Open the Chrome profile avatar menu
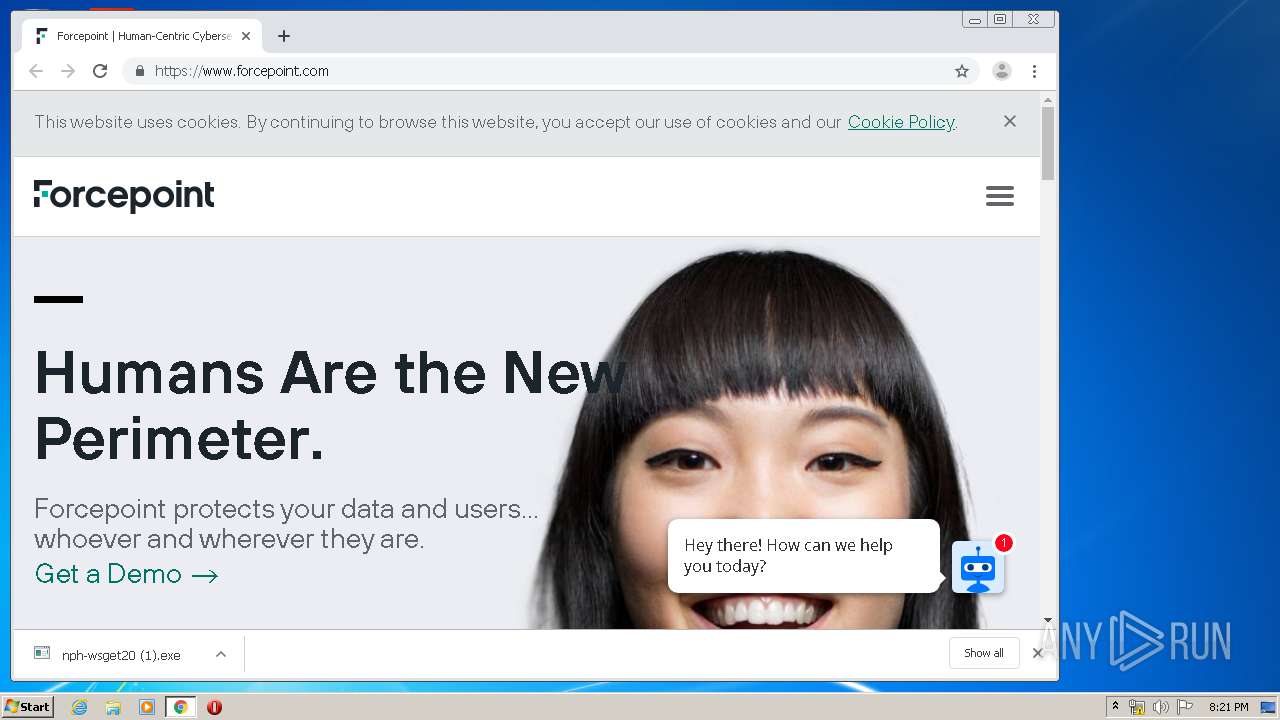 click(x=1001, y=71)
